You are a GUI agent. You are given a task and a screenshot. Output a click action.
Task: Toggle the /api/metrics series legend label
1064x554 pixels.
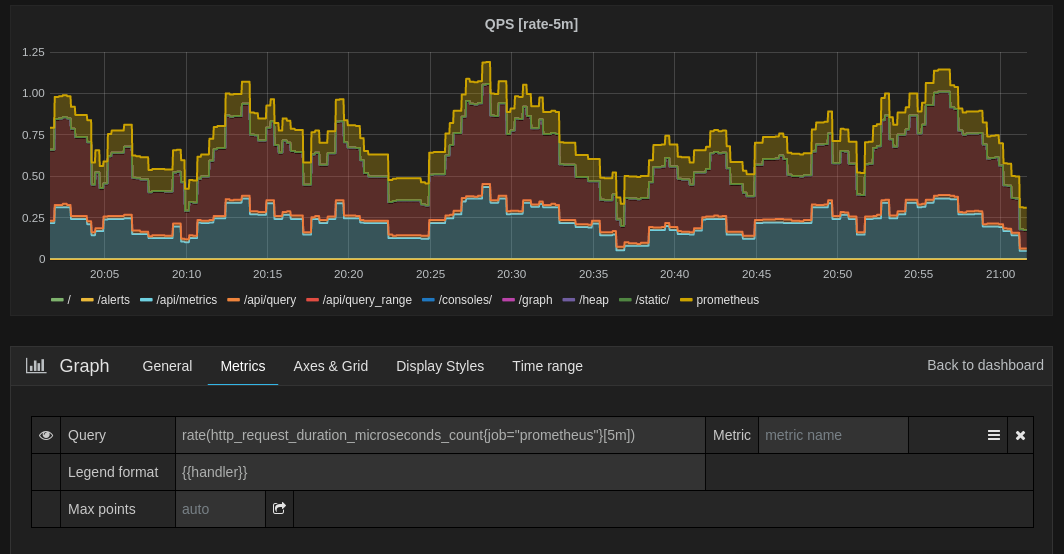pyautogui.click(x=187, y=300)
